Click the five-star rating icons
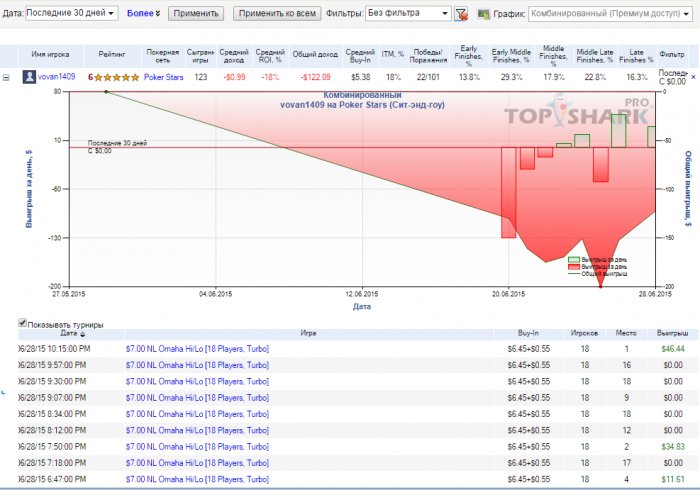The width and height of the screenshot is (700, 490). point(116,76)
